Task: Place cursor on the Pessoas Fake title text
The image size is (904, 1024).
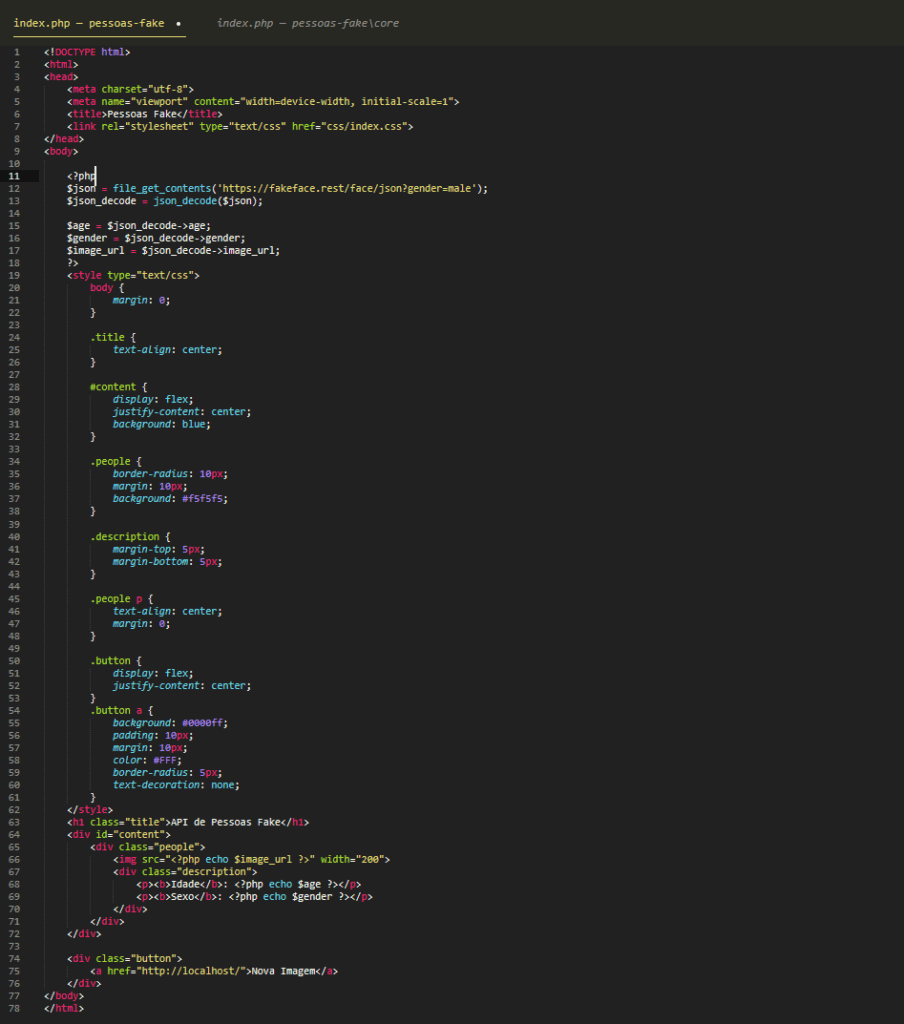Action: (146, 114)
